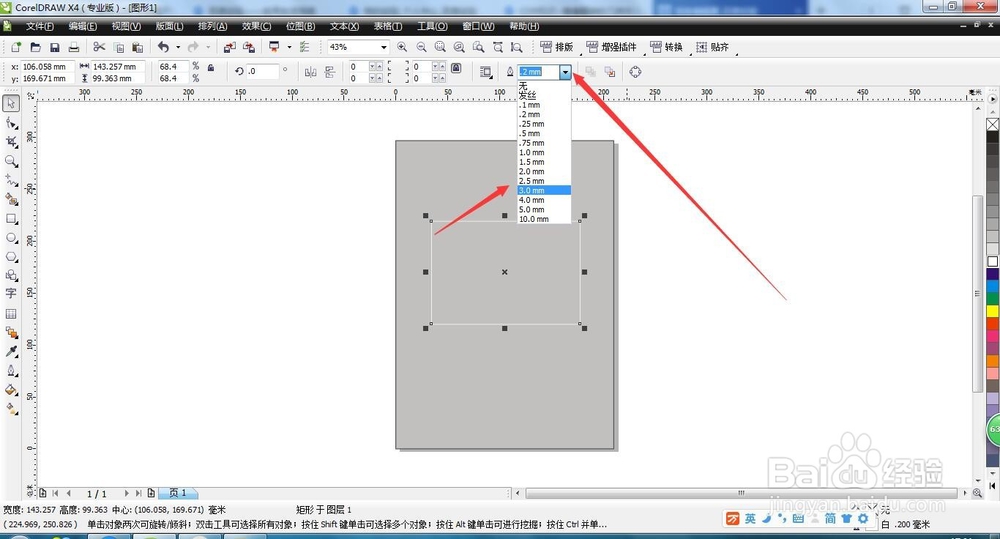Select the Shape edit tool
Viewport: 1000px width, 539px height.
point(11,122)
